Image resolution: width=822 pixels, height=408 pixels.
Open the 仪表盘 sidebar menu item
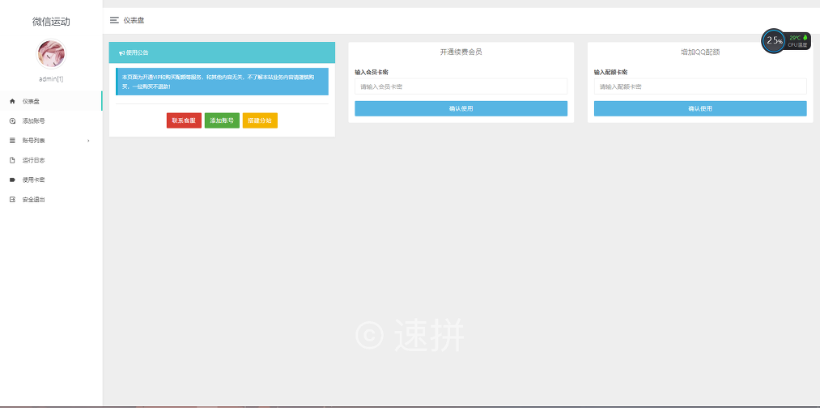(51, 101)
